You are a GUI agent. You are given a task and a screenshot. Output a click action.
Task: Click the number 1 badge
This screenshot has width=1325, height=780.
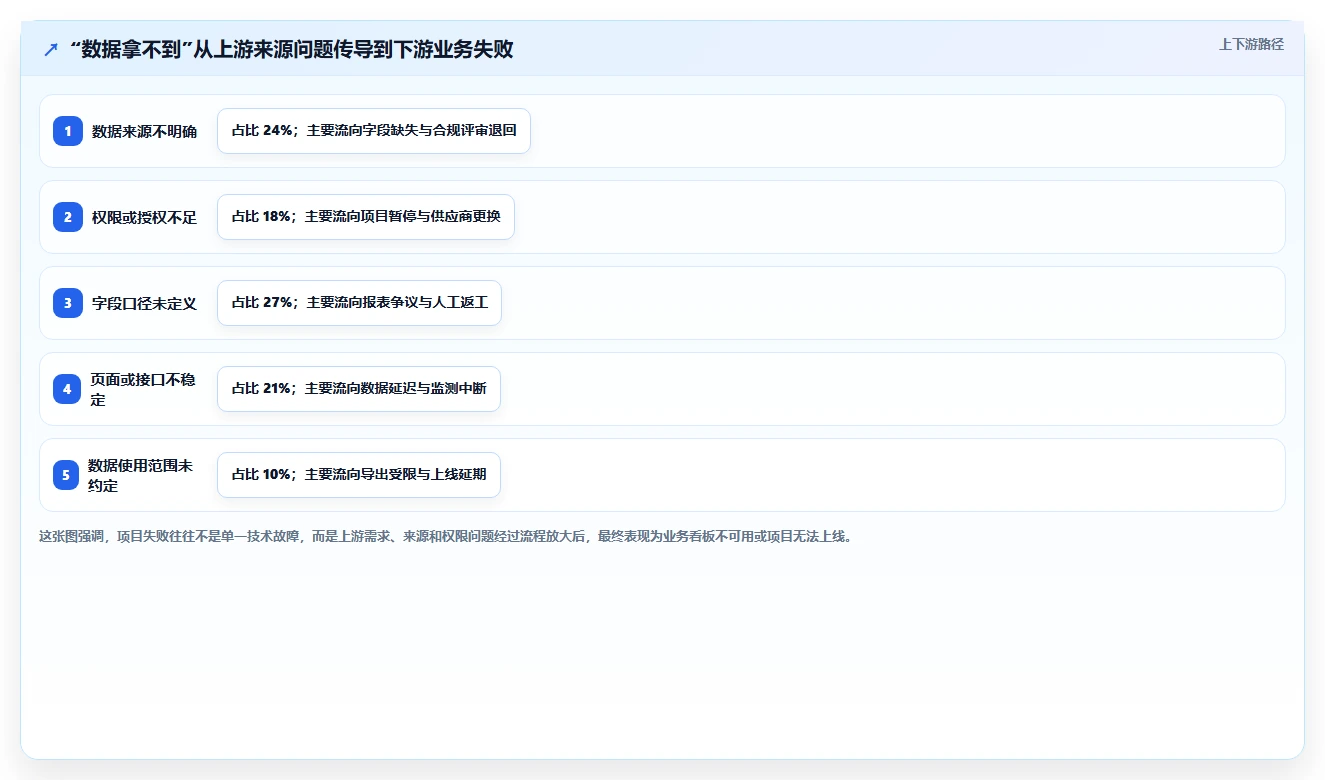pos(68,131)
